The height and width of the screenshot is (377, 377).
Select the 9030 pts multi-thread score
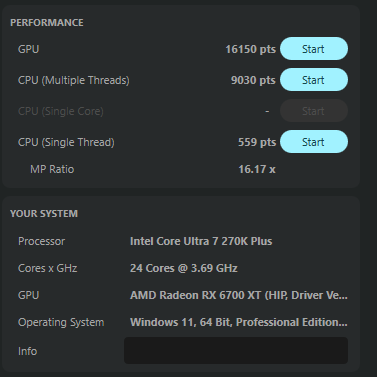click(x=253, y=80)
